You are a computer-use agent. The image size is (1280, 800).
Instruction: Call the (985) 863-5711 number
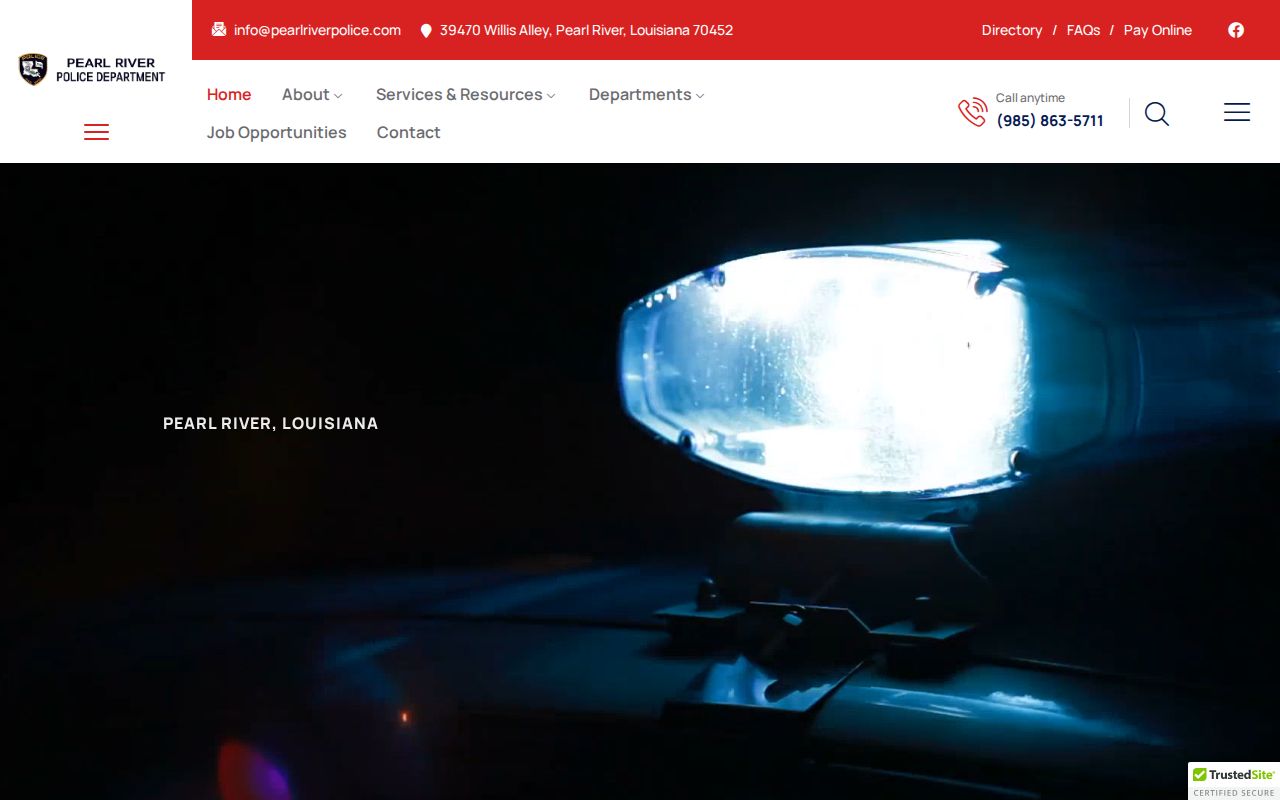pos(1050,121)
